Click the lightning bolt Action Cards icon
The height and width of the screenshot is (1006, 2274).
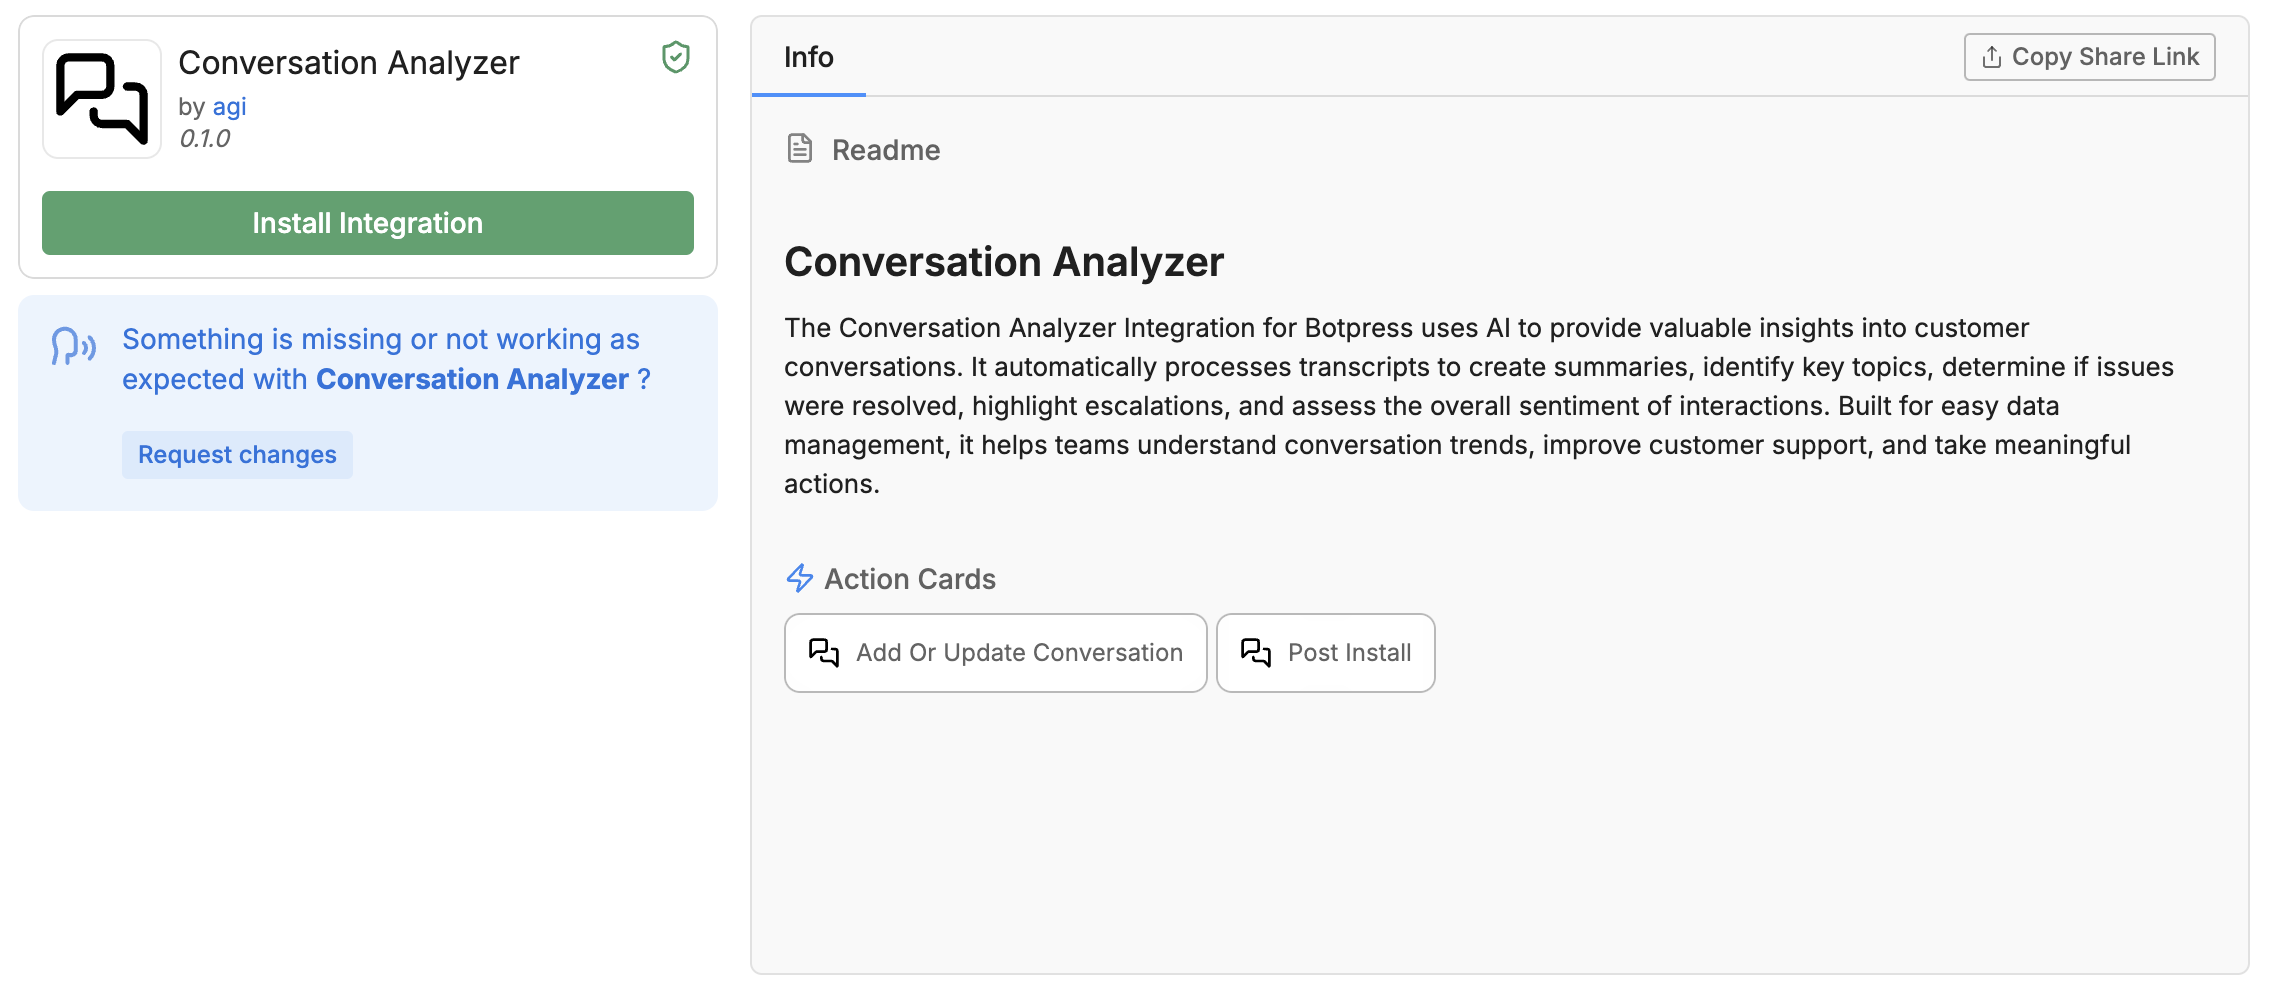[x=800, y=578]
